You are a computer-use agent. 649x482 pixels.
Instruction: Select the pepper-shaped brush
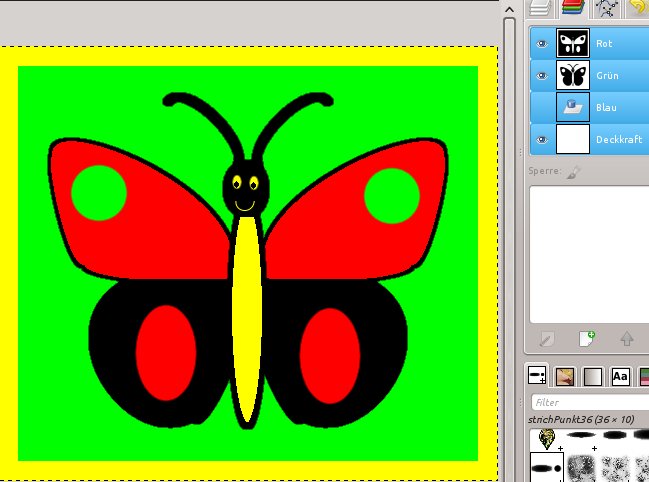tap(546, 439)
